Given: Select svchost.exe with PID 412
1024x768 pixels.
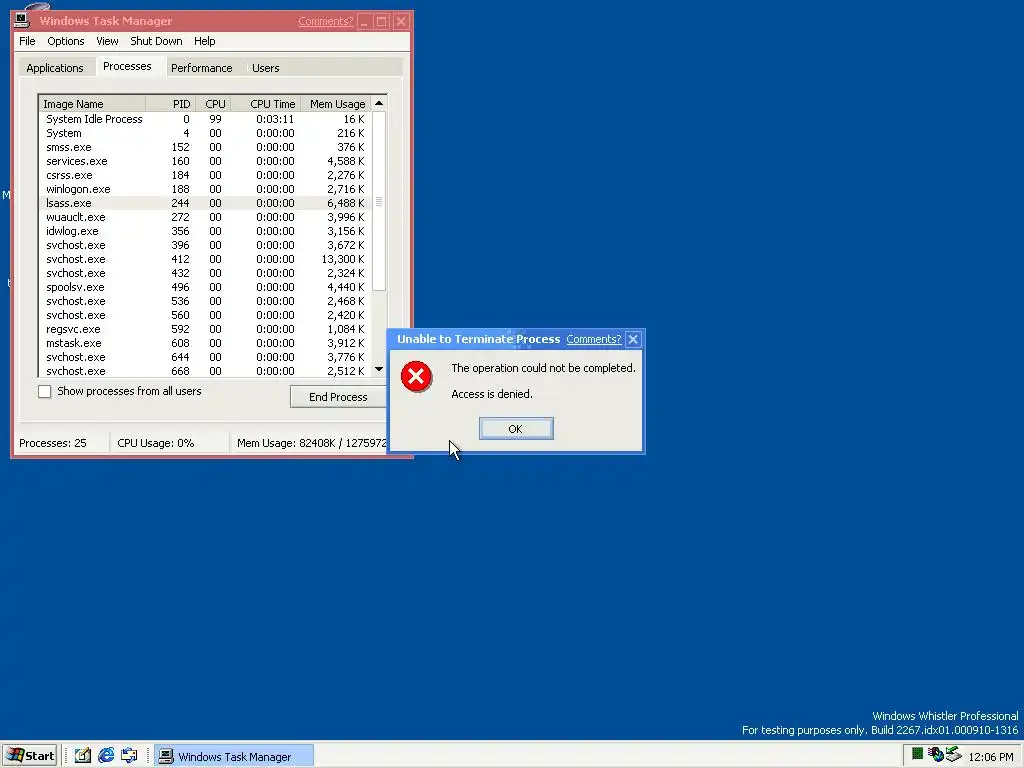Looking at the screenshot, I should click(205, 259).
